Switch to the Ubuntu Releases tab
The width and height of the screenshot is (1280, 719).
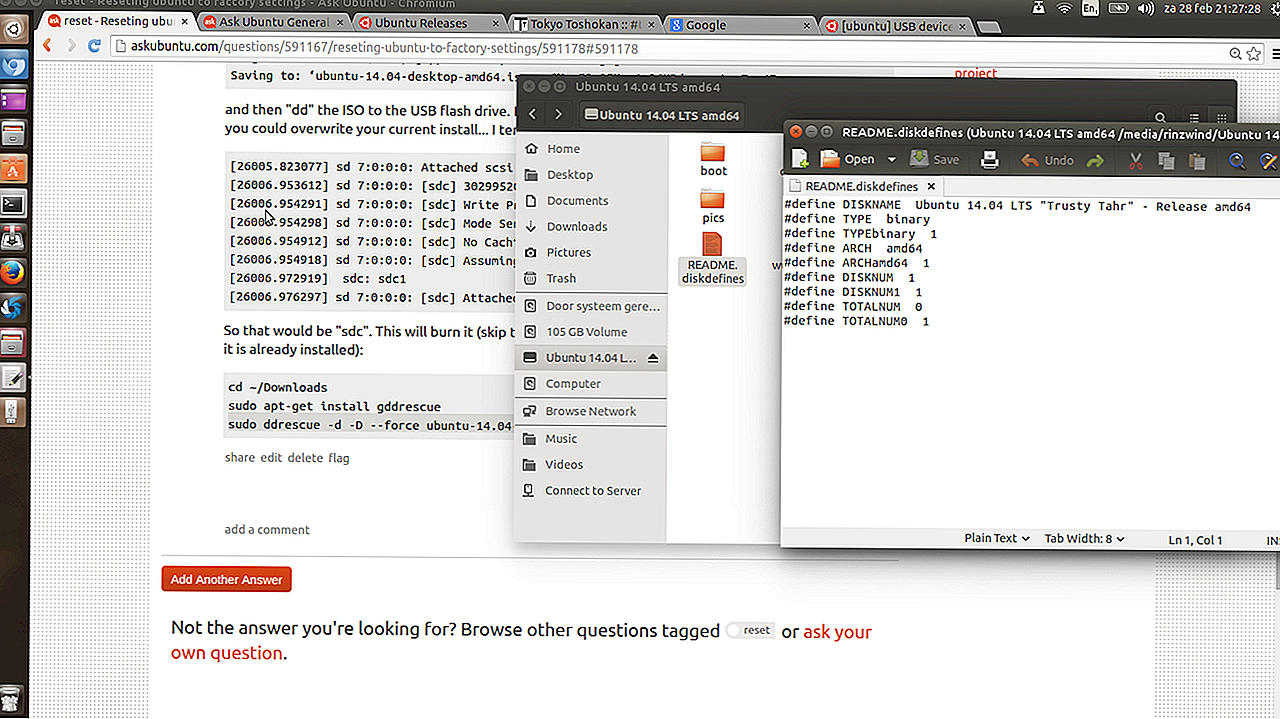(421, 23)
